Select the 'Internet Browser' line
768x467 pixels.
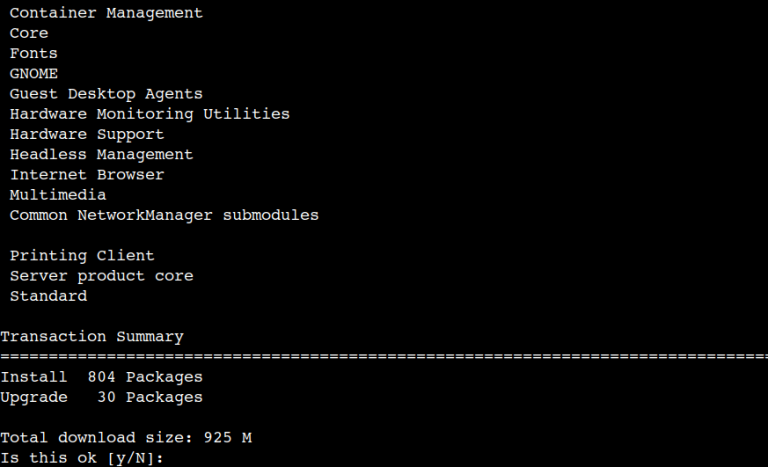[87, 175]
